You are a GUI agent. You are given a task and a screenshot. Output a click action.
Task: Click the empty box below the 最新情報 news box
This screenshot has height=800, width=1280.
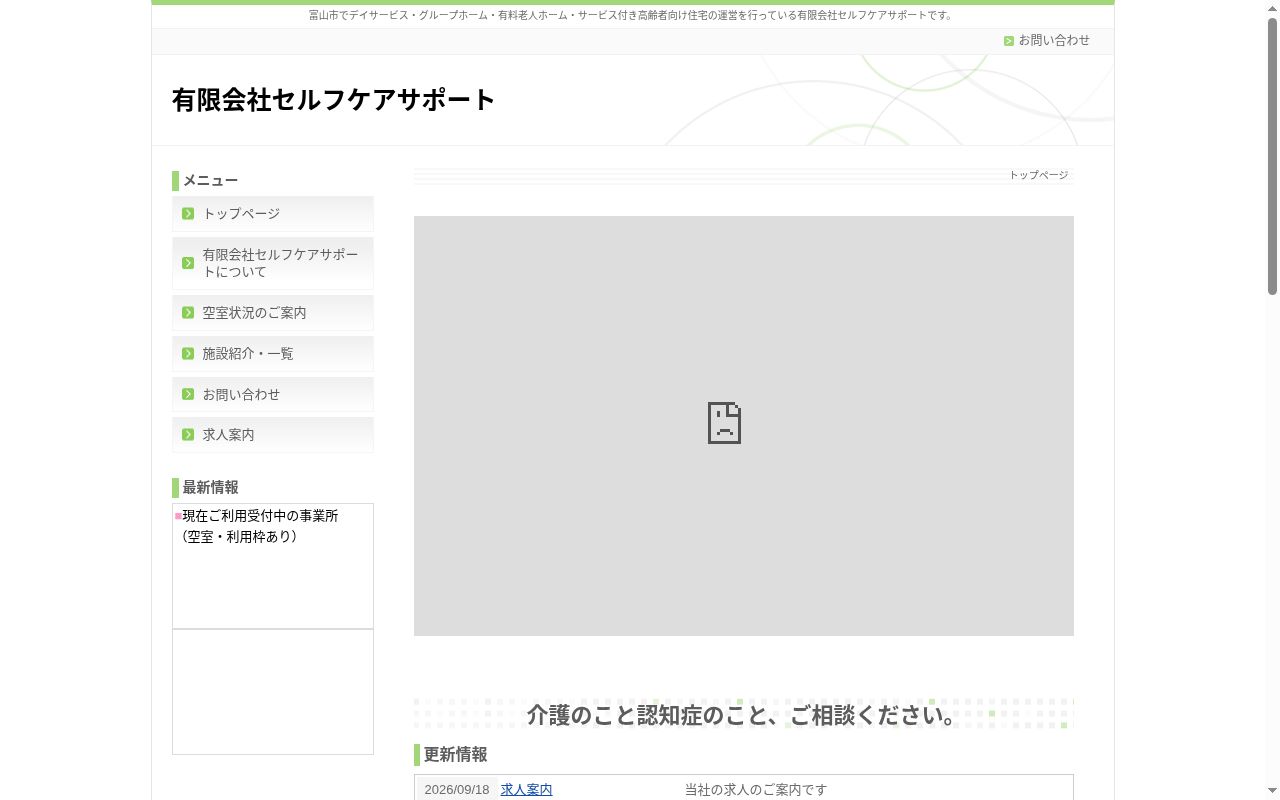point(273,692)
